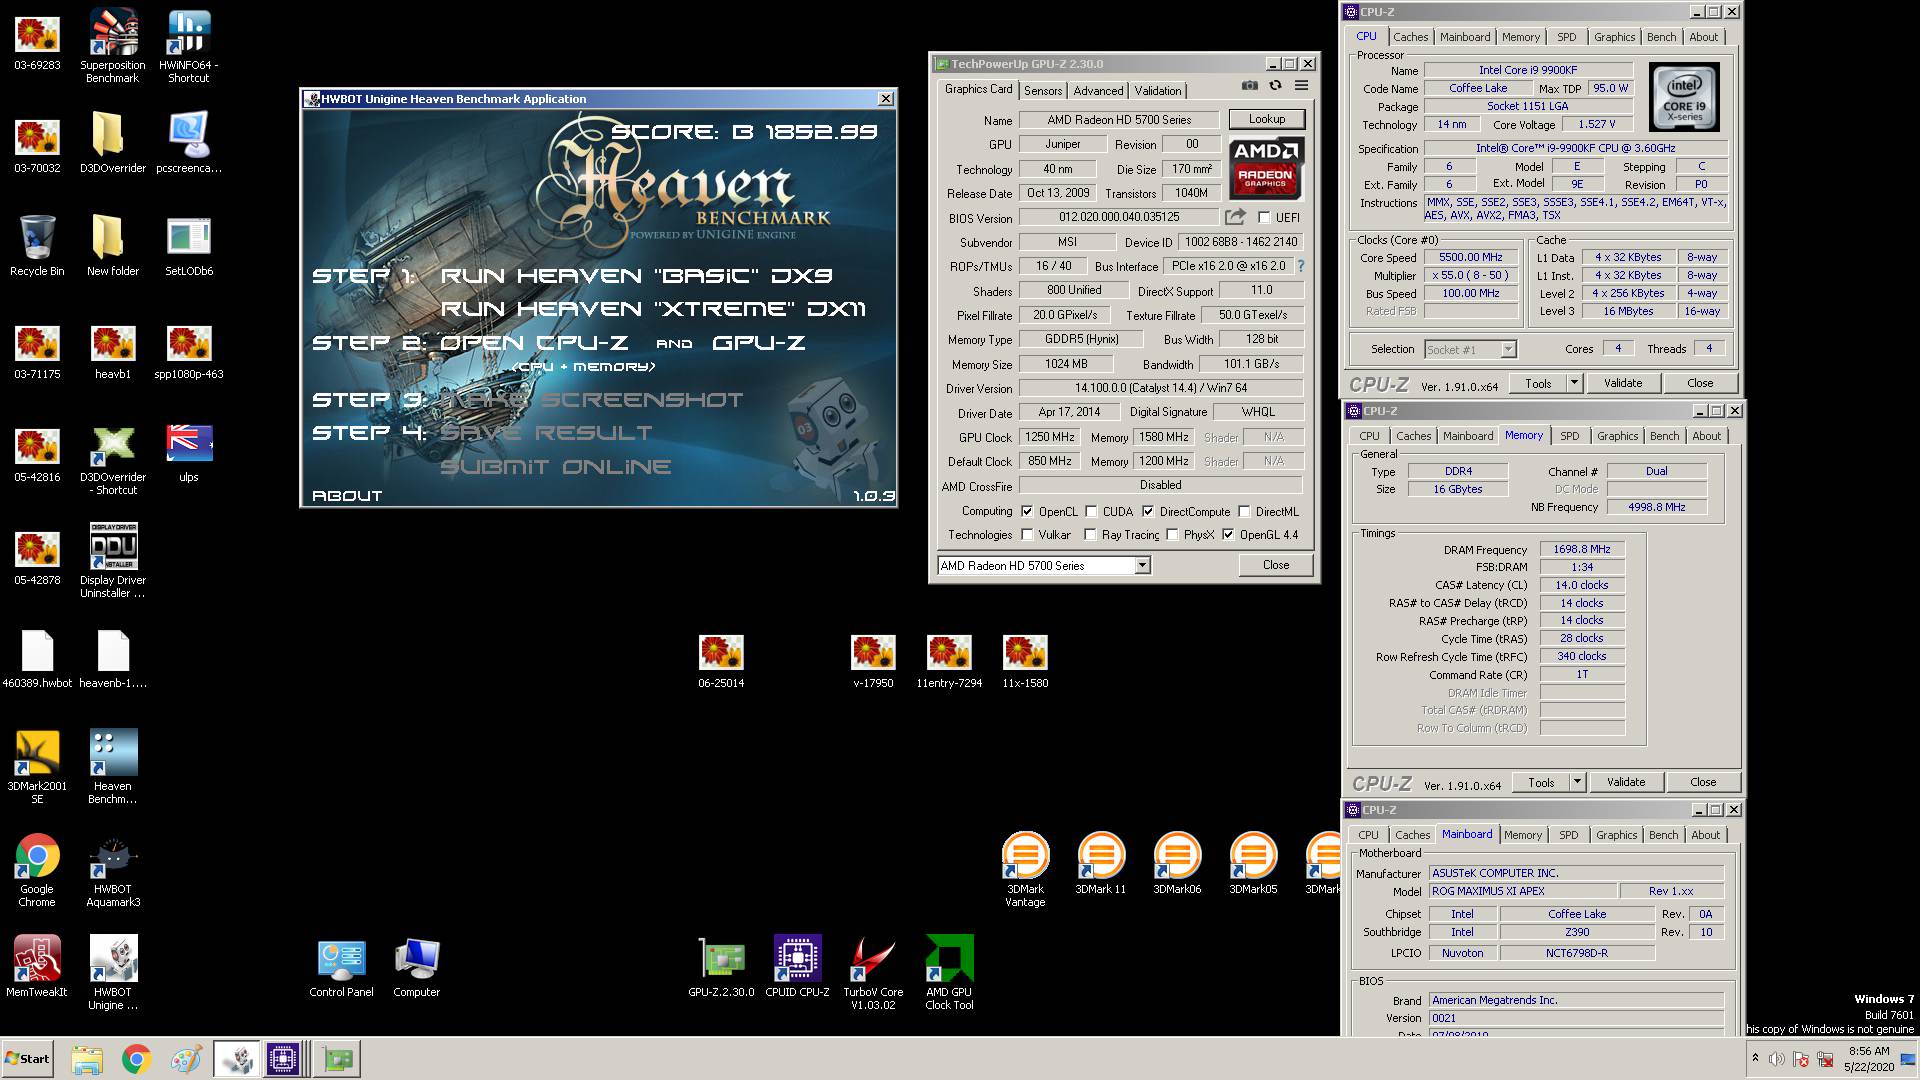Click the volume speaker tray icon
The image size is (1920, 1080).
(x=1777, y=1058)
